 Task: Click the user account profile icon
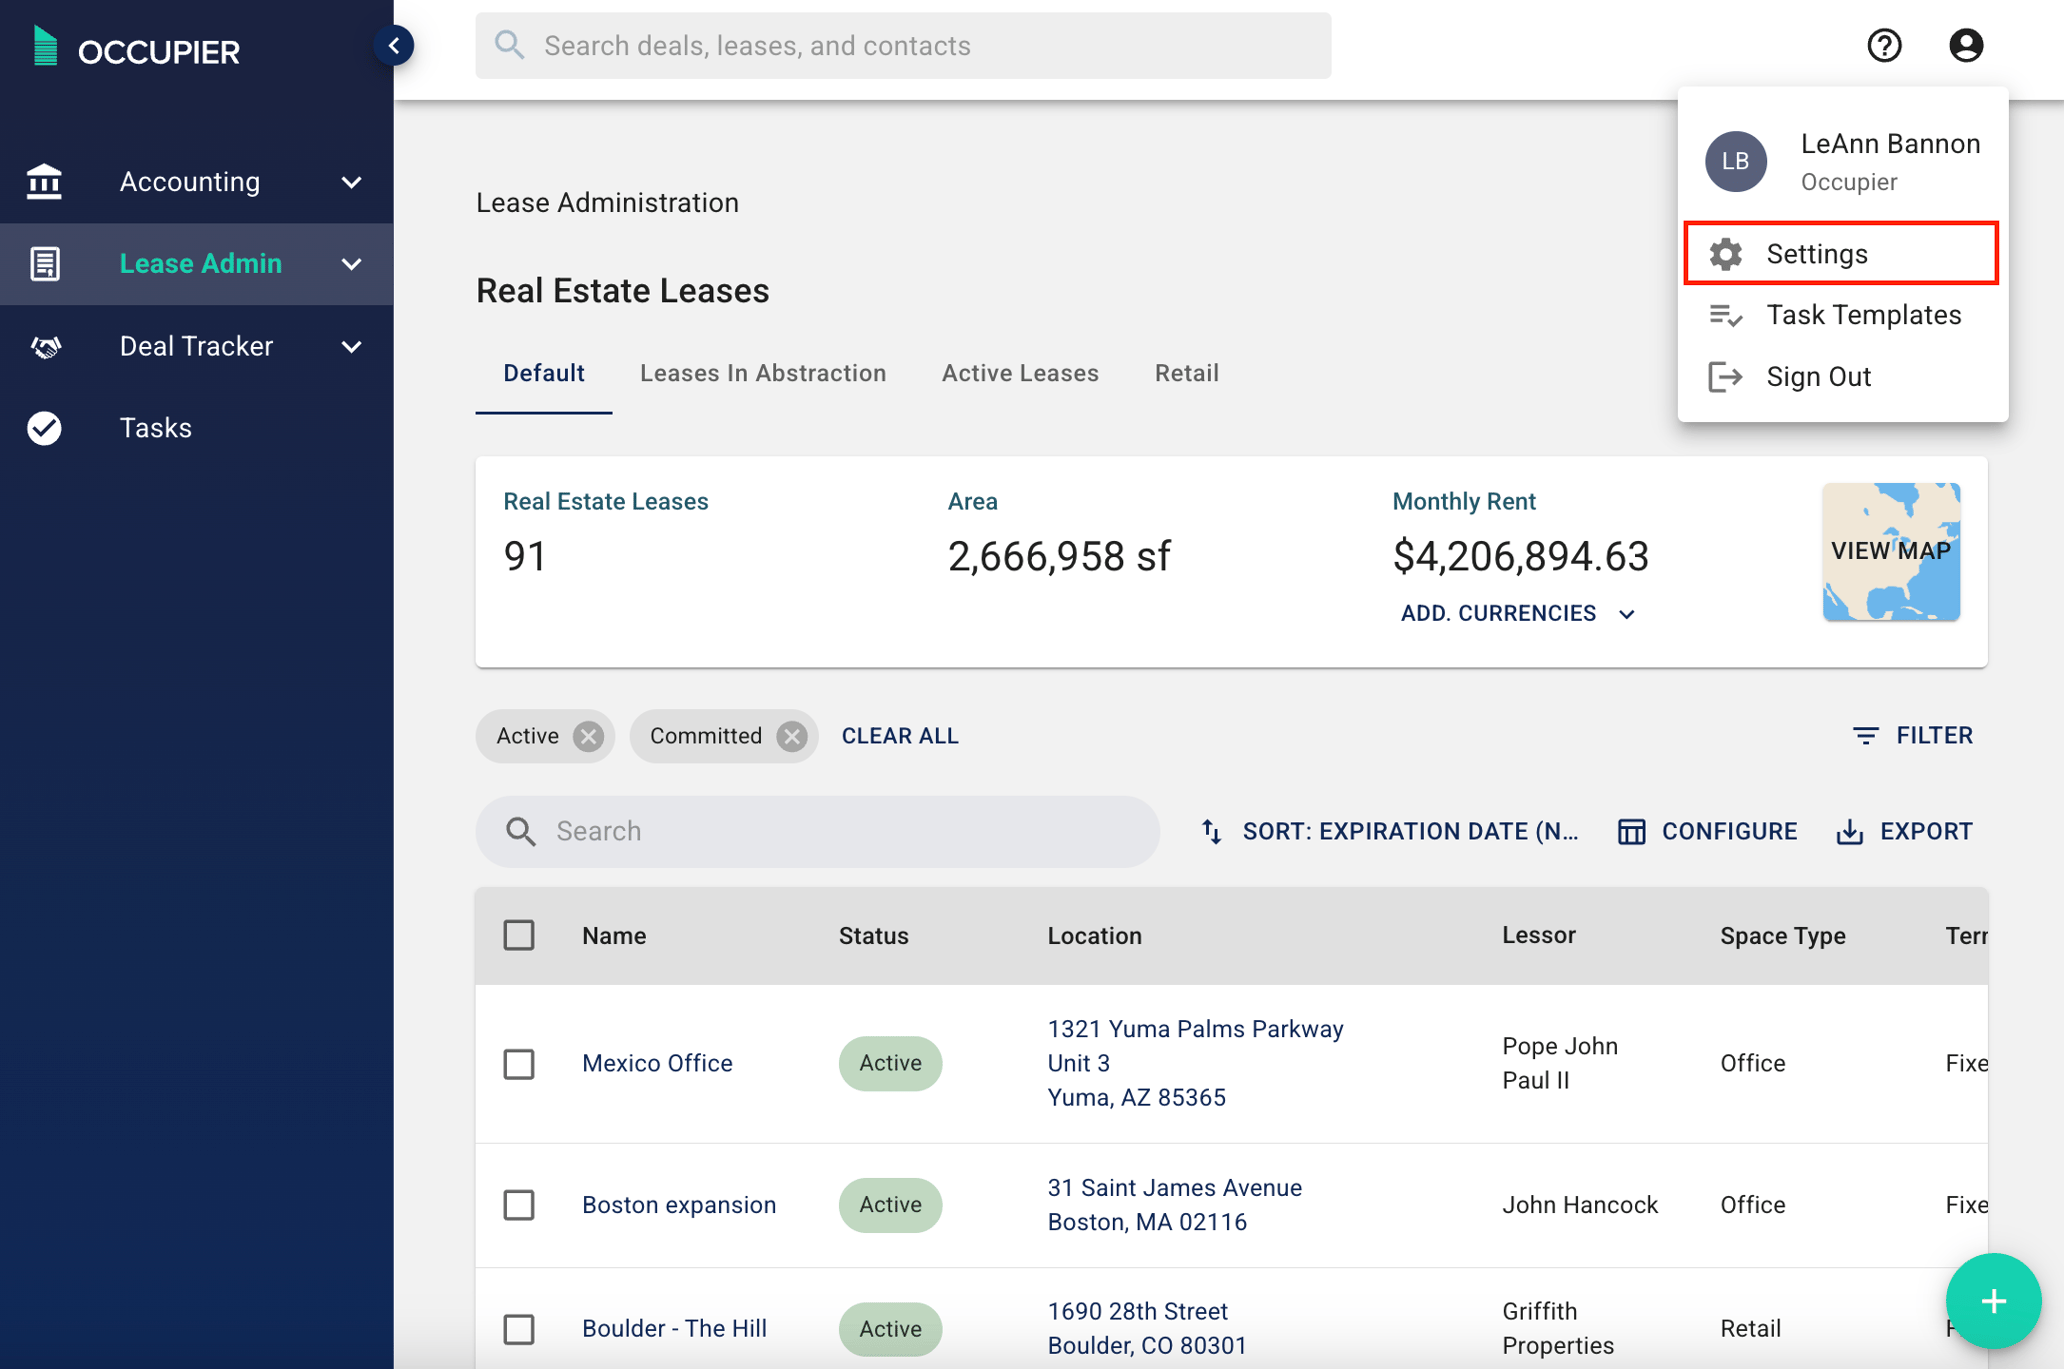pos(1965,45)
